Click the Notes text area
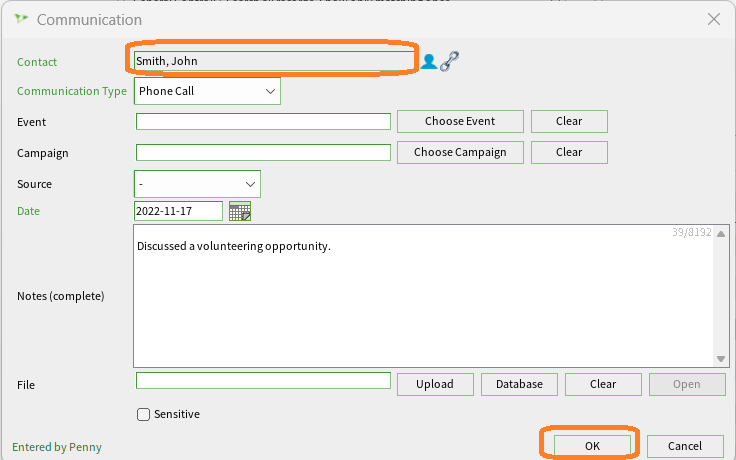 [x=423, y=296]
